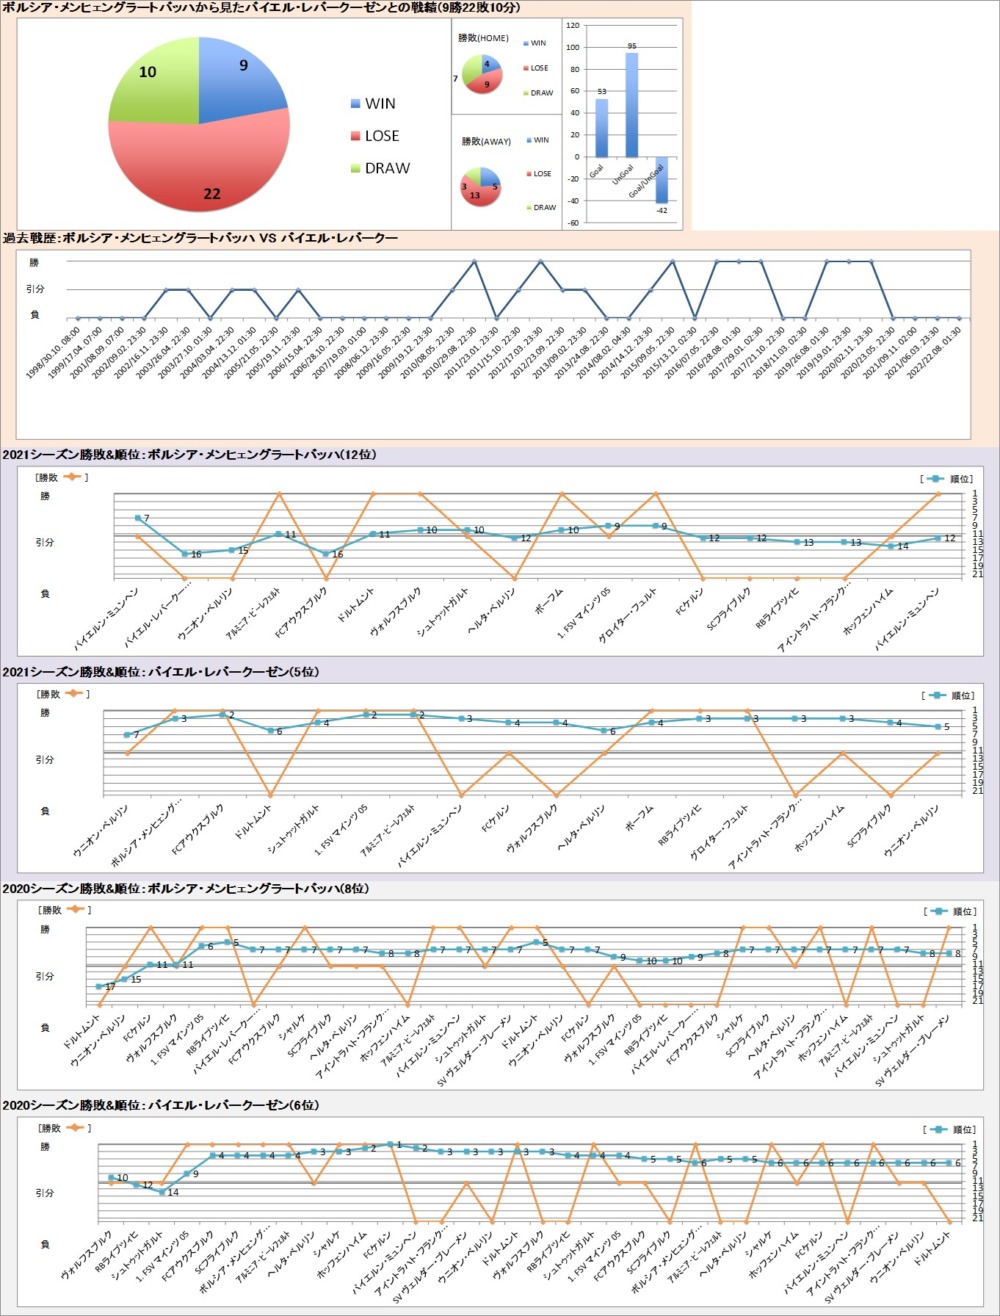
Task: Click rank marker 15 in 2021 Mönchengladbach chart
Action: [x=232, y=550]
